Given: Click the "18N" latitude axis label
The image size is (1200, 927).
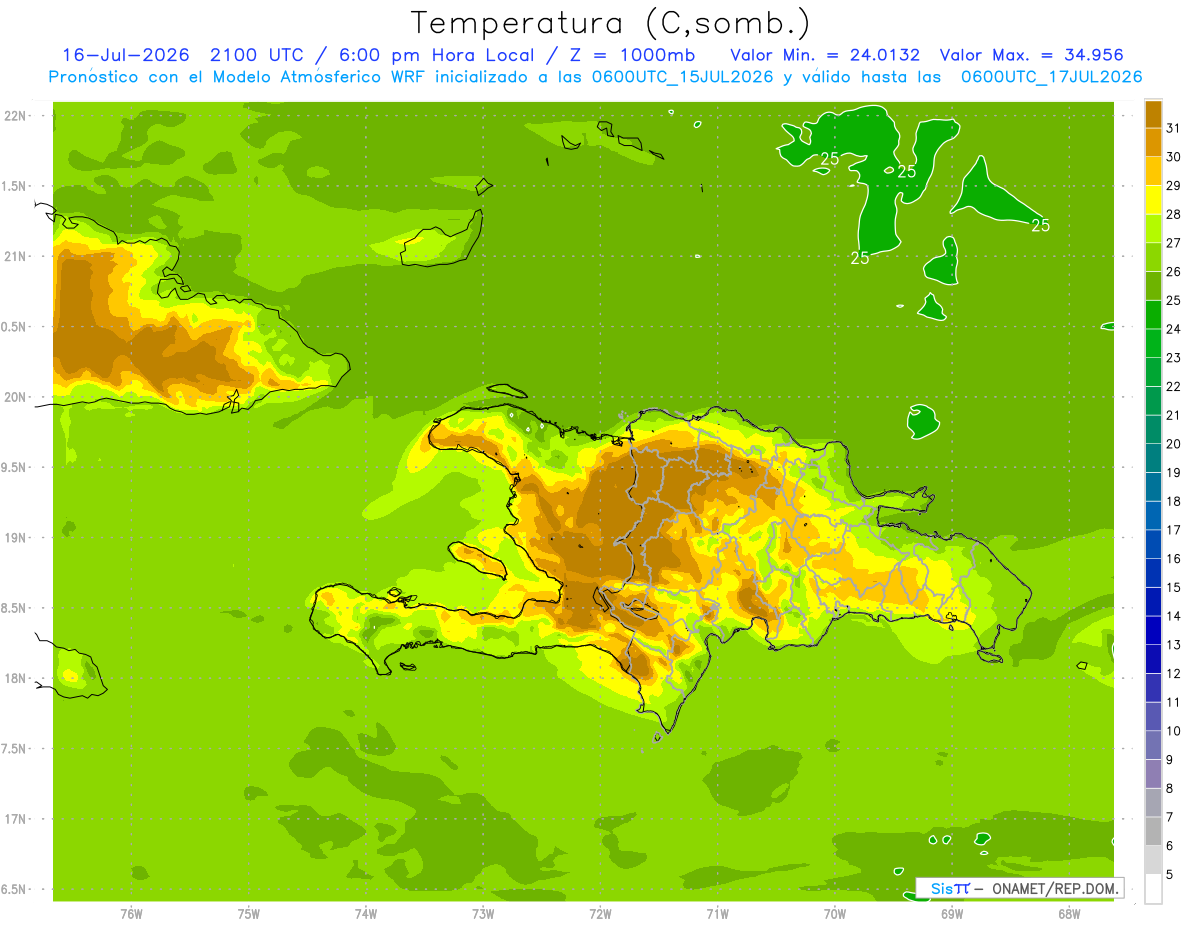Looking at the screenshot, I should click(14, 678).
